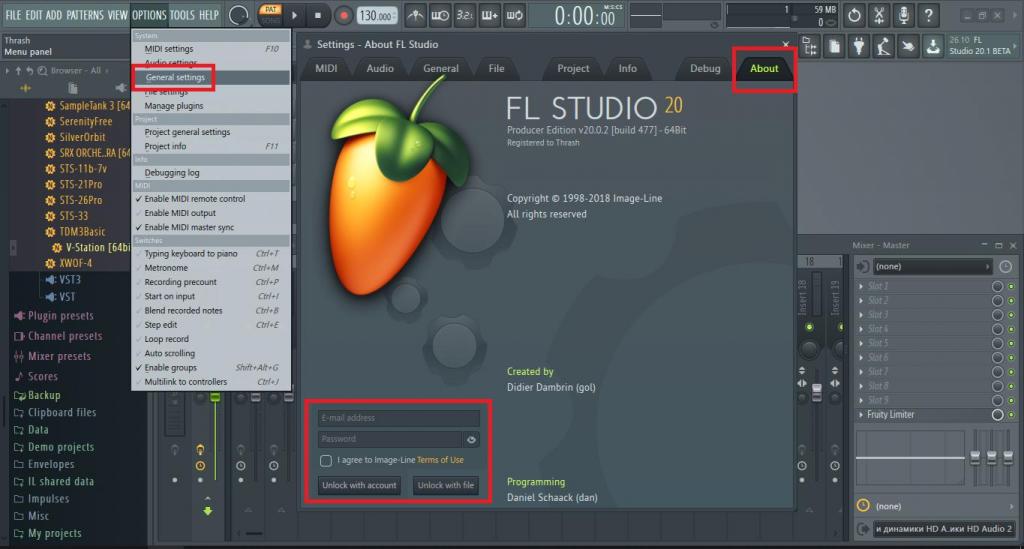Open the Terms of Use link
The height and width of the screenshot is (549, 1024).
(440, 460)
